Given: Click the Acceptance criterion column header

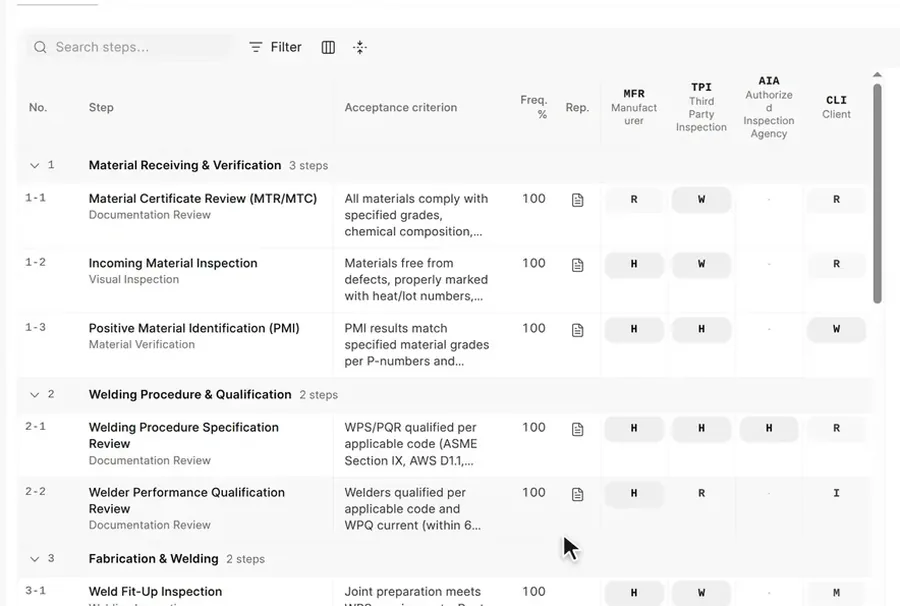Looking at the screenshot, I should tap(401, 107).
